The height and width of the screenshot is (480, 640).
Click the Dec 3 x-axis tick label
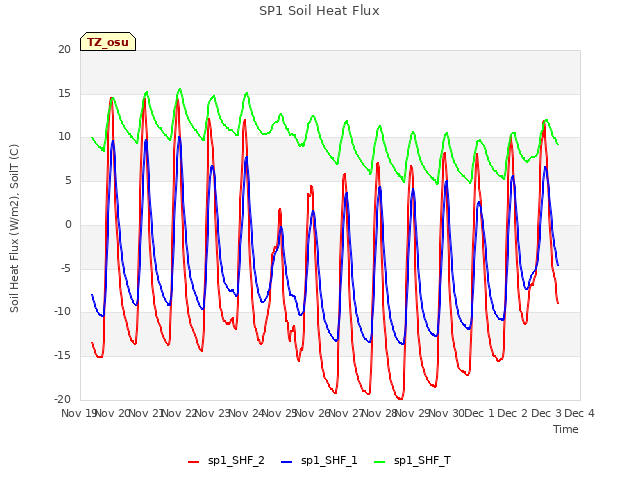point(546,413)
